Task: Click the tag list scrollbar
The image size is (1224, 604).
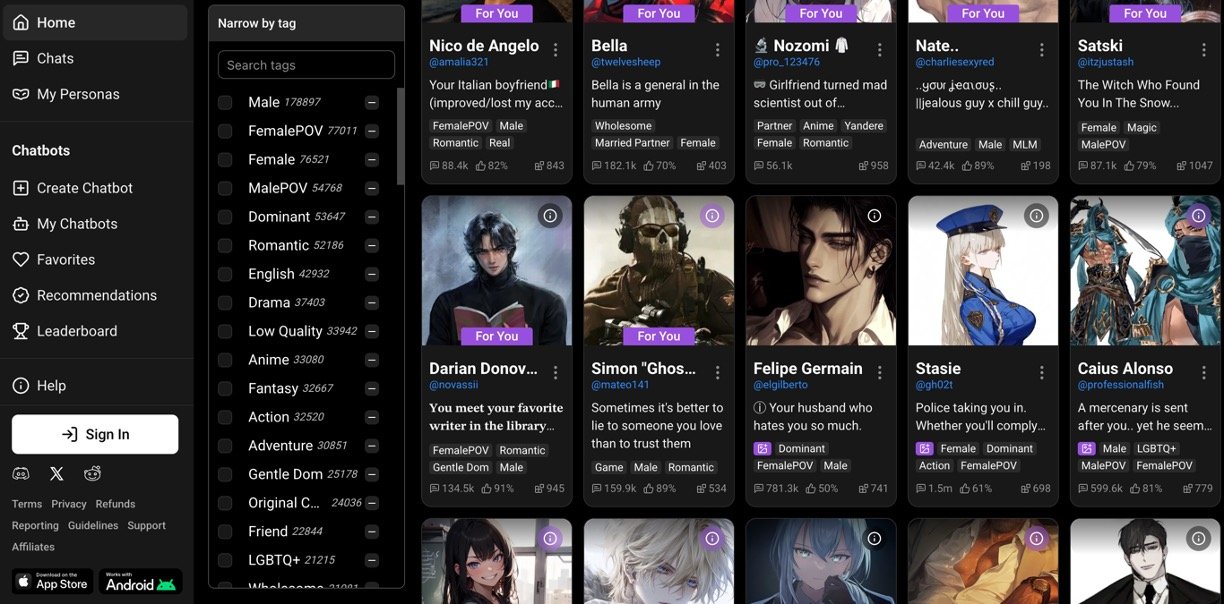Action: click(x=400, y=140)
